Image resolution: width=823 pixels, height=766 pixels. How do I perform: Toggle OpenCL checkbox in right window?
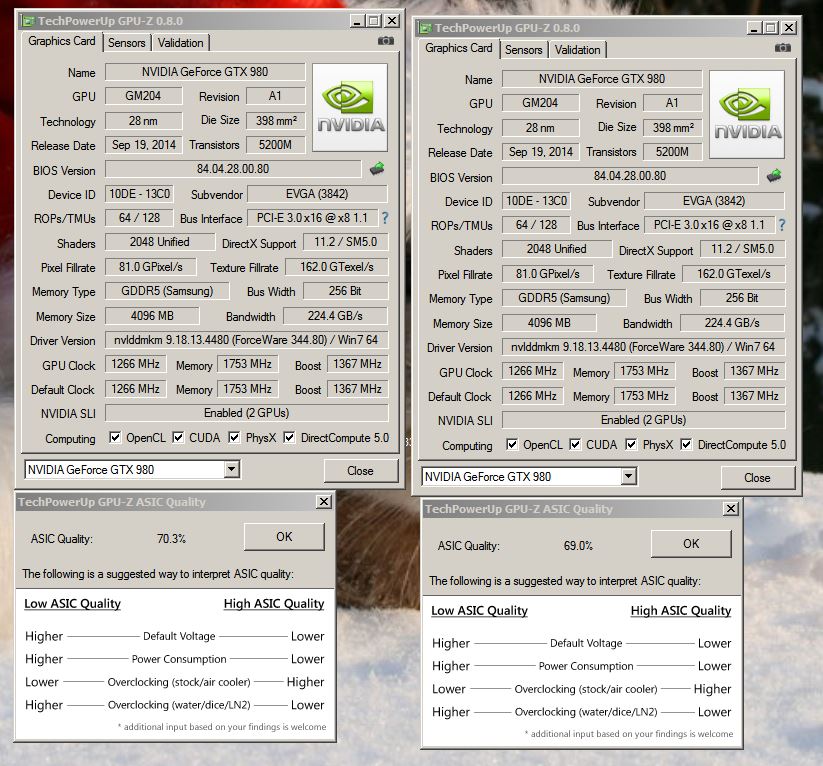[512, 444]
